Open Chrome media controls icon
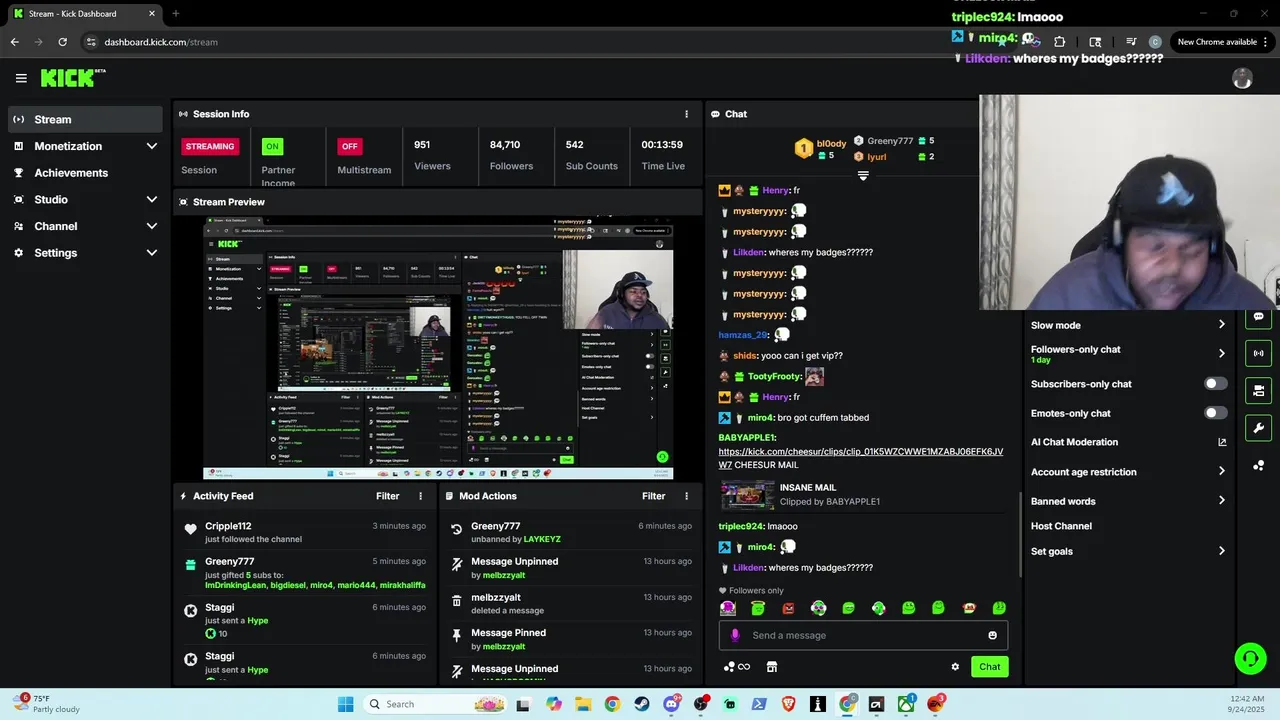This screenshot has height=720, width=1280. 1131,42
